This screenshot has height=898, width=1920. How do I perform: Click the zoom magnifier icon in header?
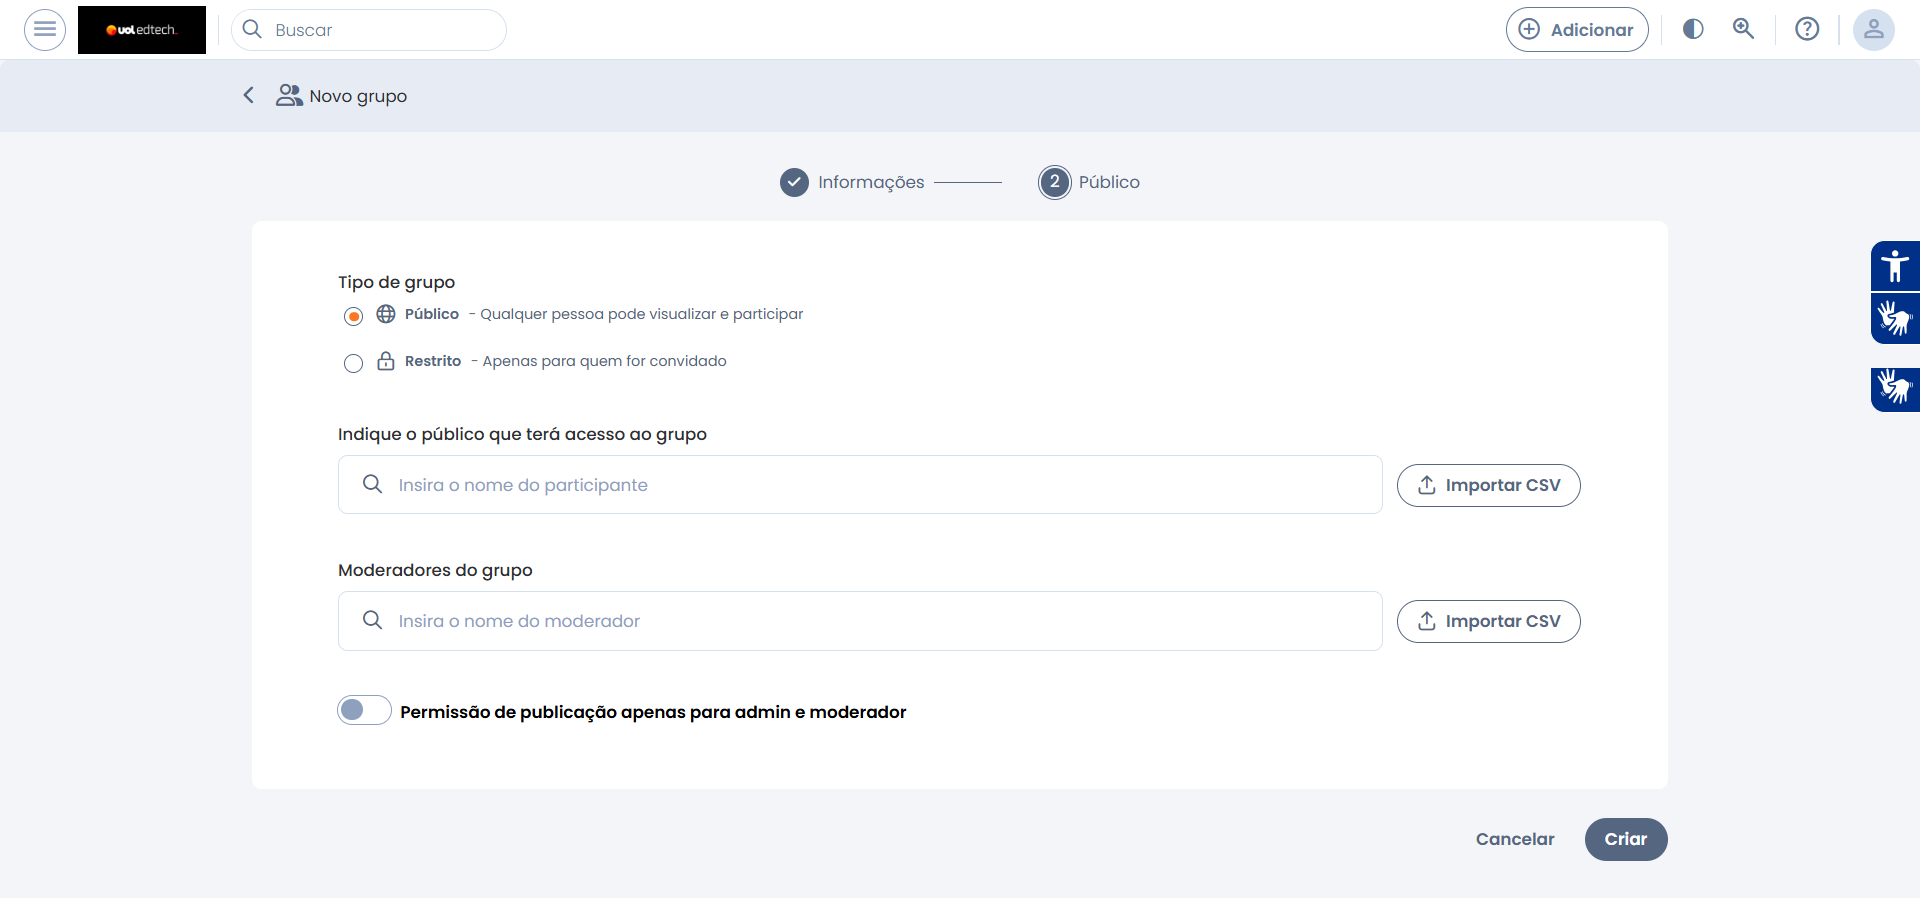tap(1743, 29)
